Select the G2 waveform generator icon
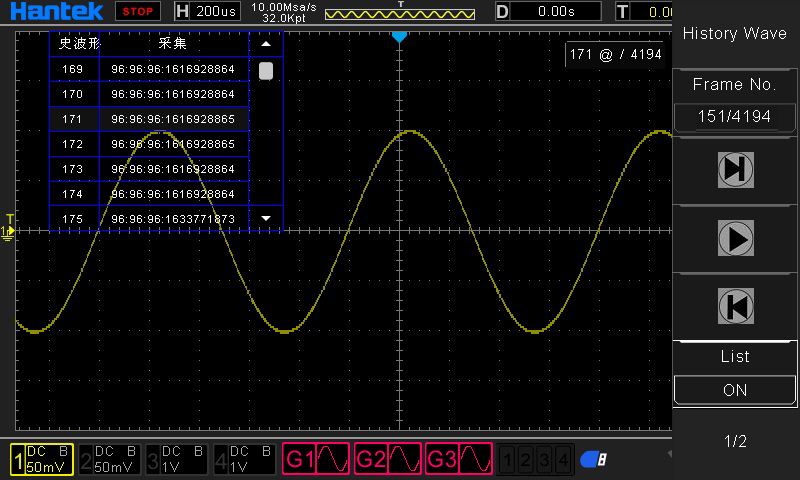This screenshot has width=800, height=480. click(388, 459)
